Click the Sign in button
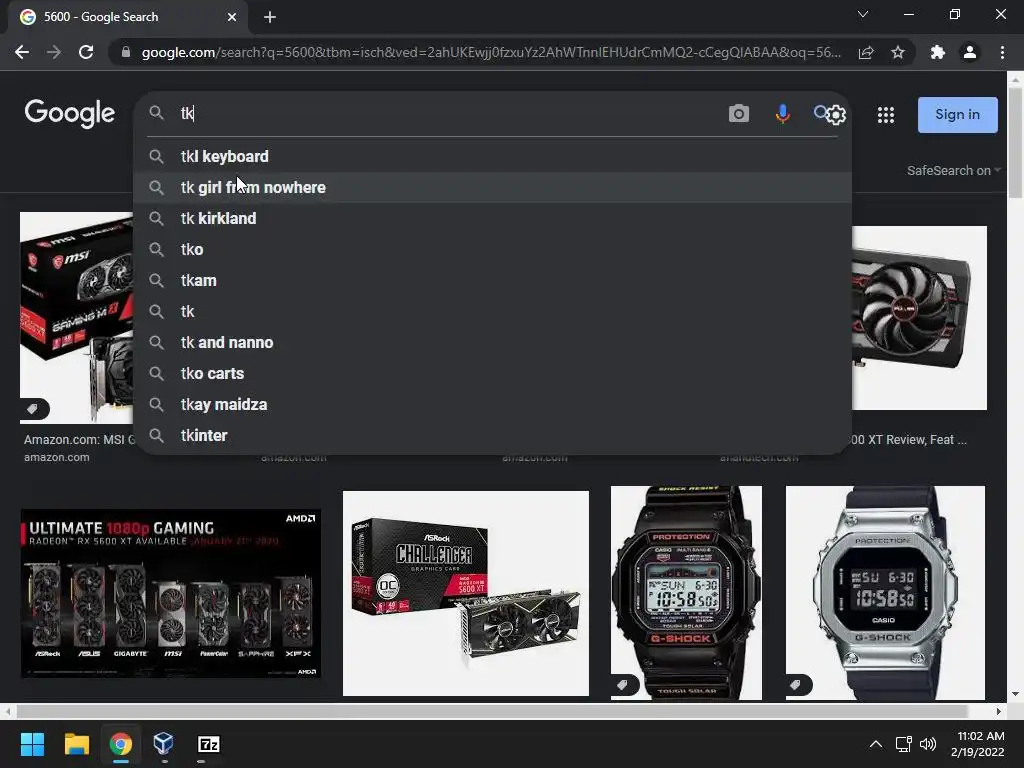This screenshot has height=768, width=1024. point(957,115)
